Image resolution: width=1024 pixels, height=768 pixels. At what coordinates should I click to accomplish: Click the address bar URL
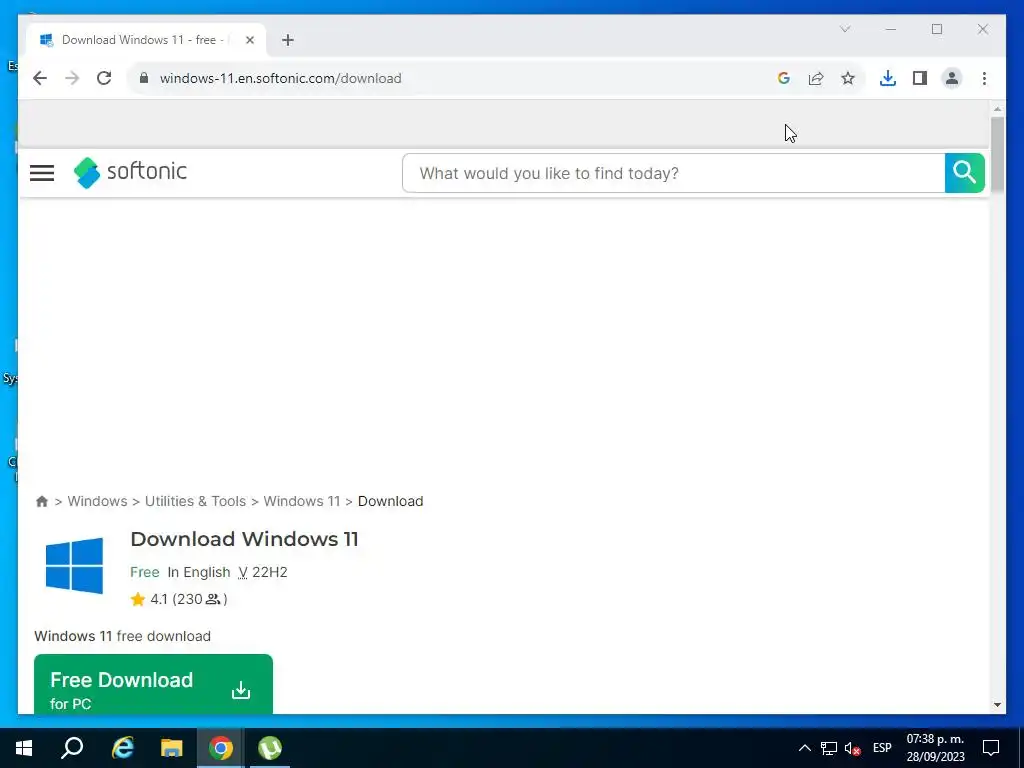pos(281,78)
